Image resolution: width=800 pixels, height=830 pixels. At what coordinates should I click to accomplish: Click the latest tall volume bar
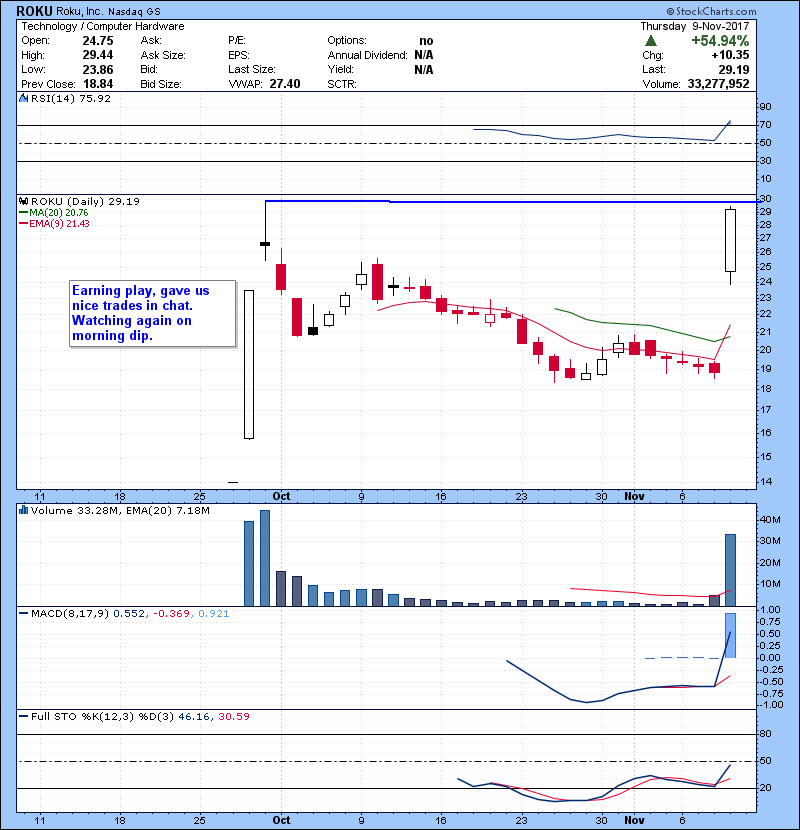coord(730,570)
